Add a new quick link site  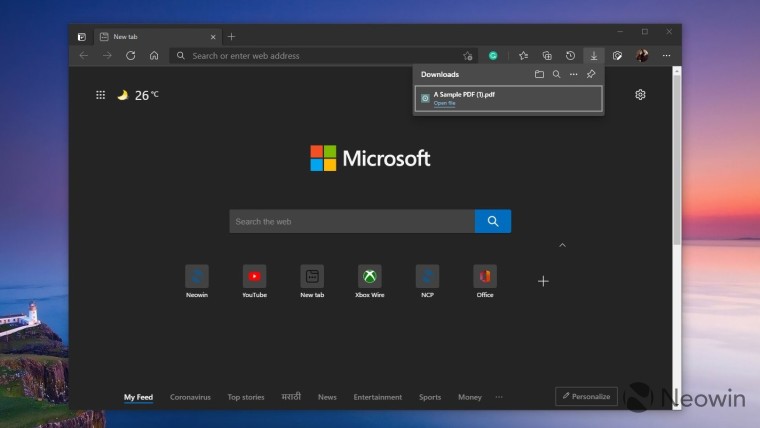(543, 281)
